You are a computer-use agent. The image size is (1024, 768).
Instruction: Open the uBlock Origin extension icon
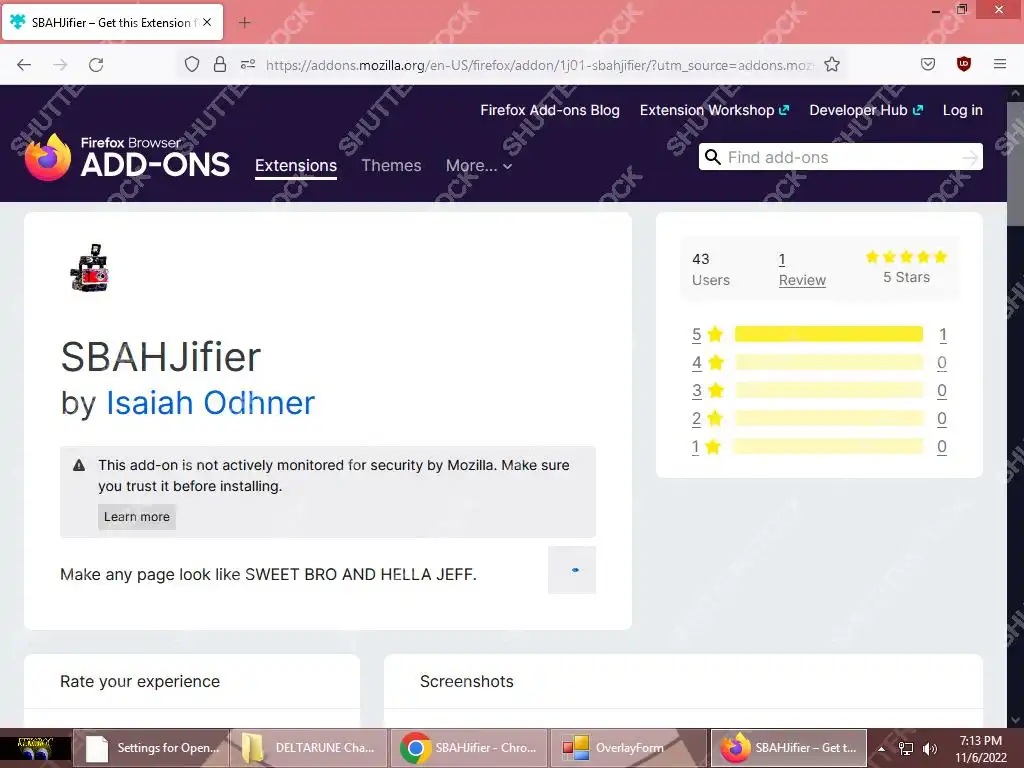click(x=963, y=64)
